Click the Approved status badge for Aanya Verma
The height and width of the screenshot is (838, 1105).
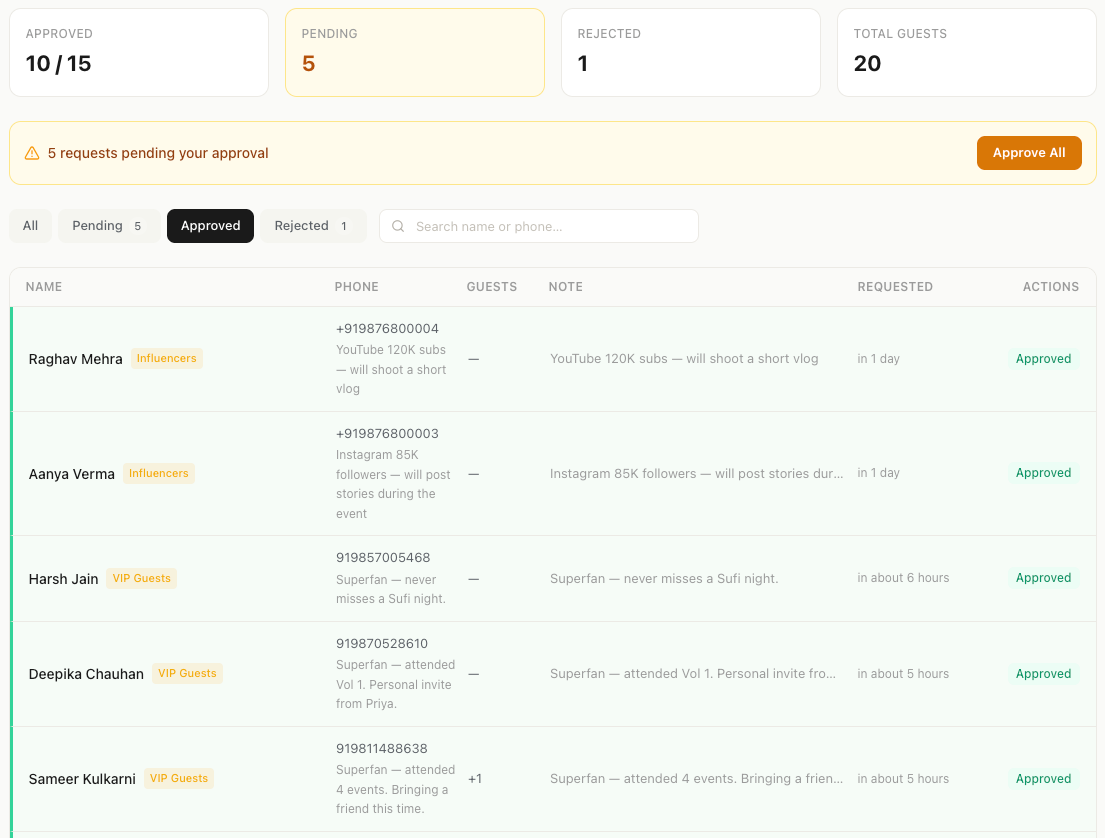(x=1043, y=473)
